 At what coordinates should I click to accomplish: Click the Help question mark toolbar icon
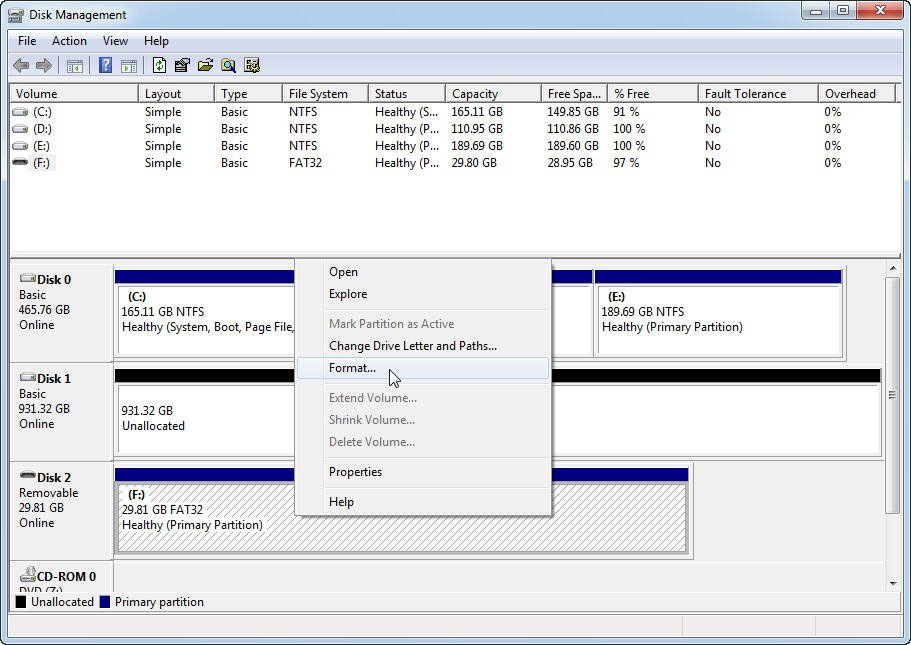pos(105,65)
